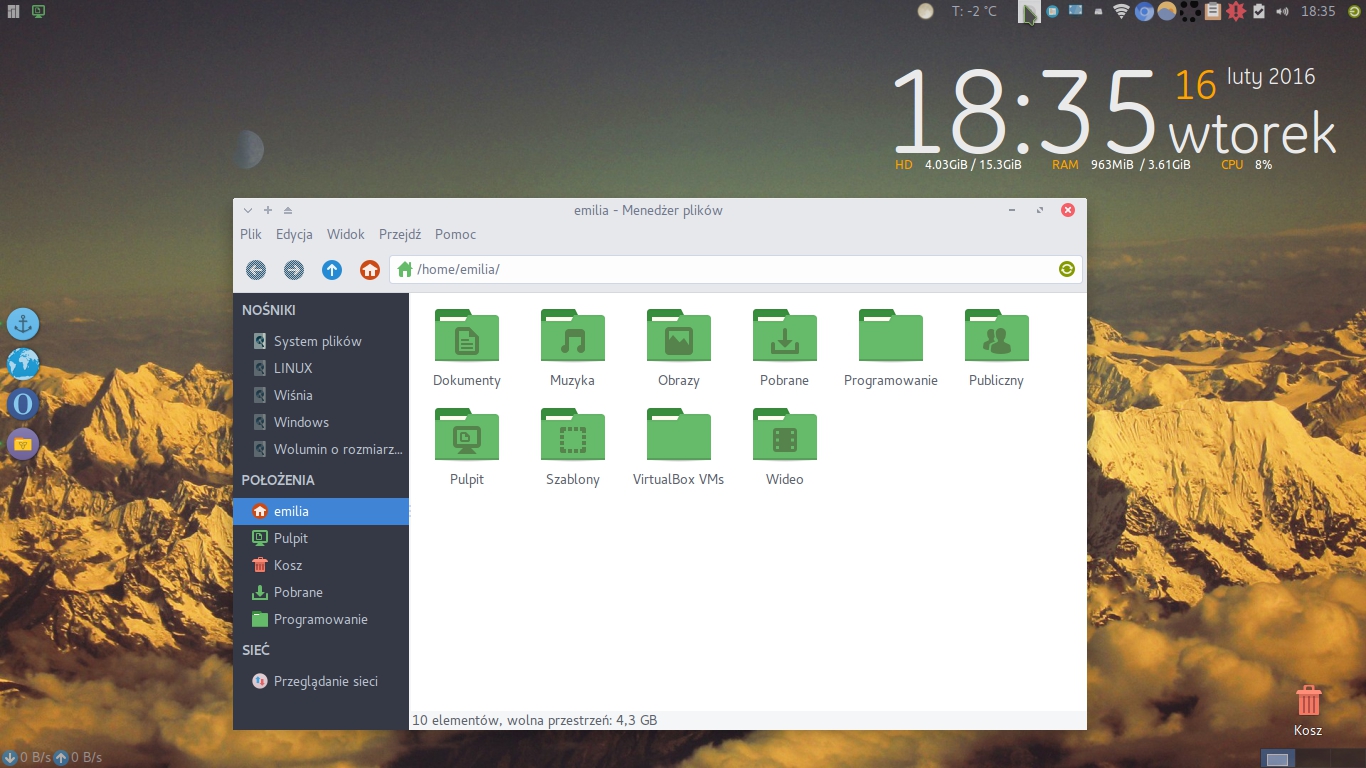Reload the folder with green refresh icon
The width and height of the screenshot is (1366, 768).
click(1067, 269)
